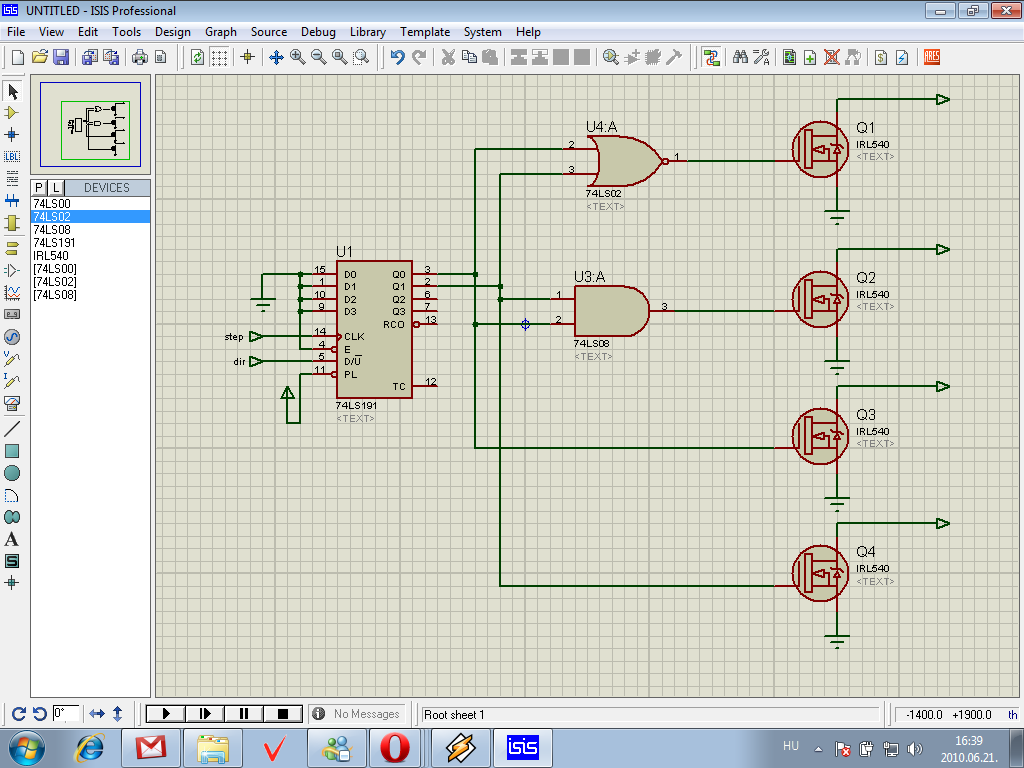Select the Selection Mode arrow tool

click(x=12, y=91)
